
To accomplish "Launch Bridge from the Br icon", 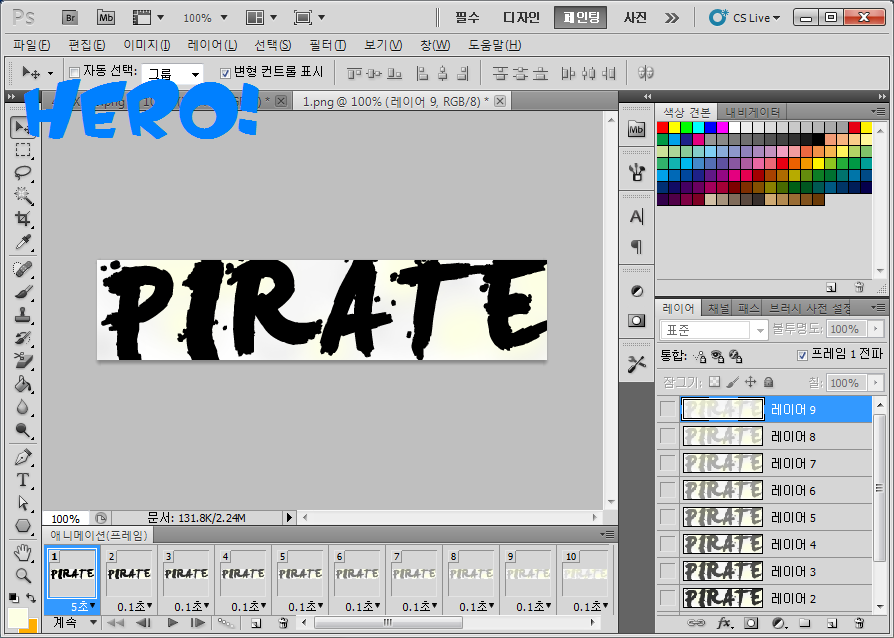I will [70, 18].
